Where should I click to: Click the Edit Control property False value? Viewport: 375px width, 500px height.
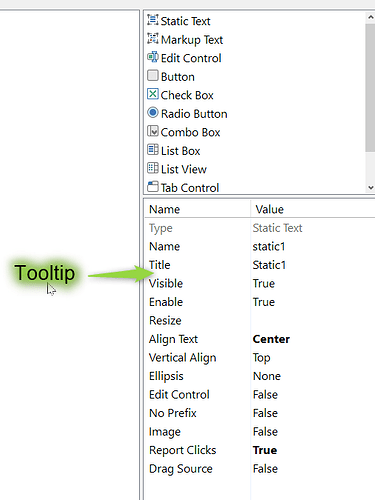coord(265,395)
